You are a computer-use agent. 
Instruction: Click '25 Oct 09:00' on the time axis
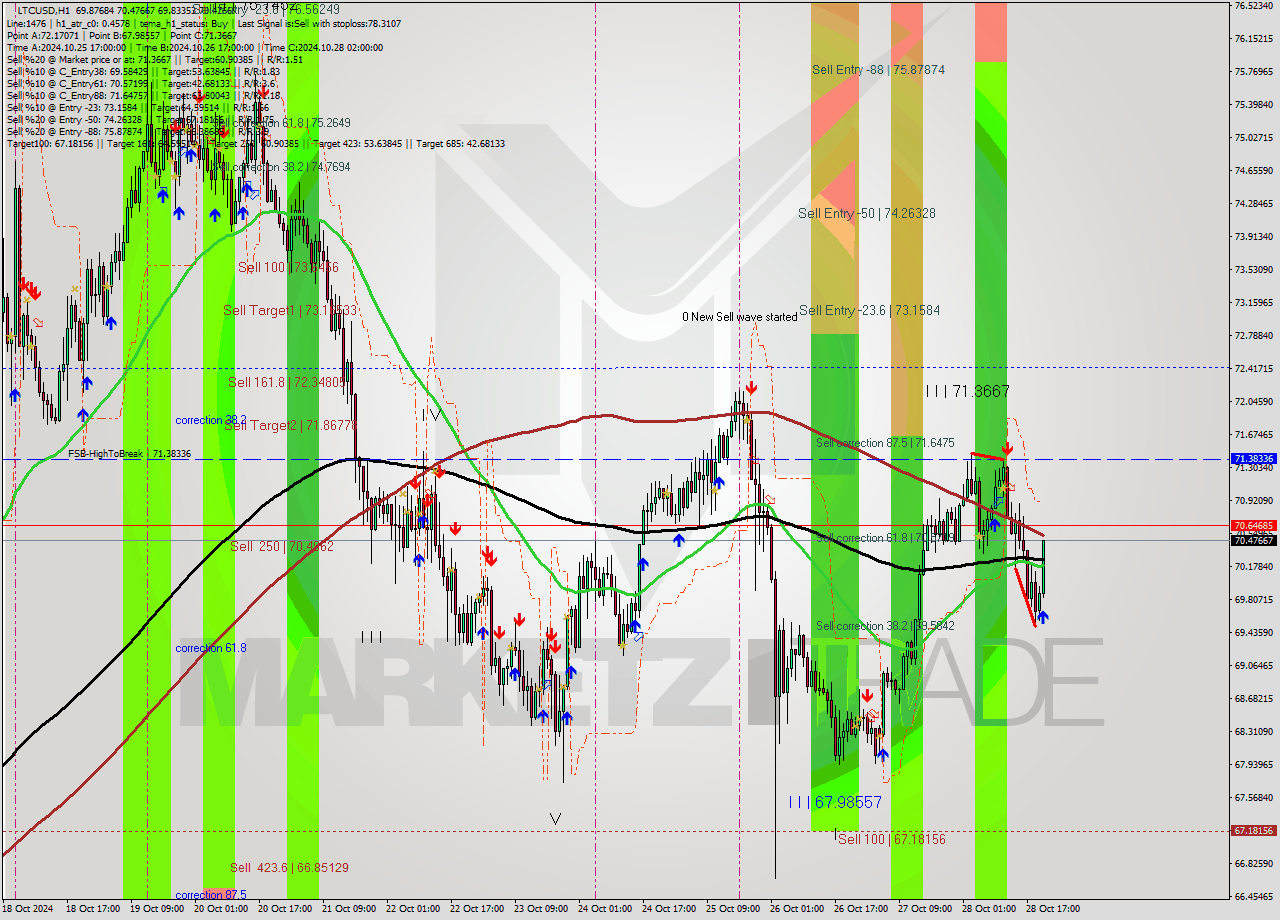(x=733, y=909)
